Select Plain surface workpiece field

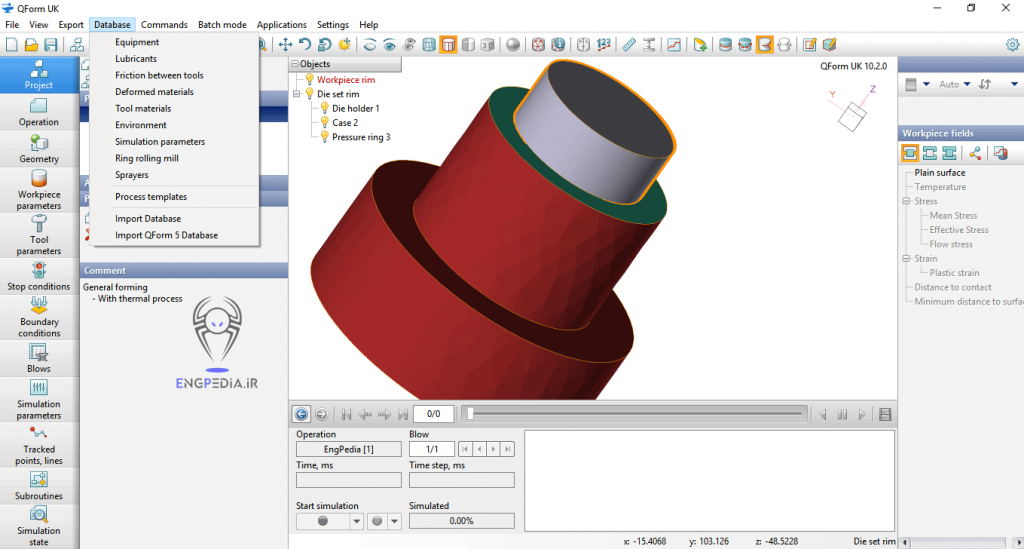940,173
